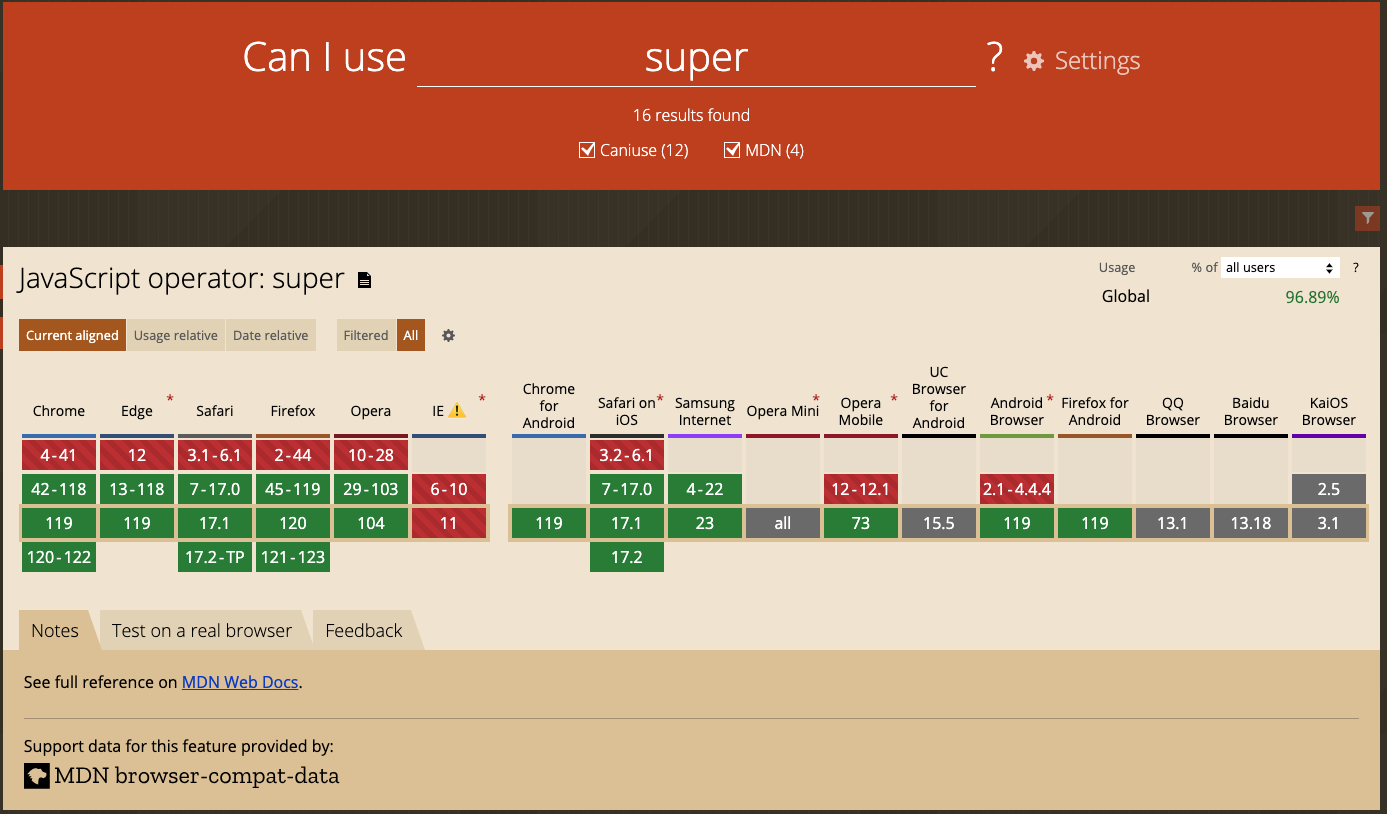
Task: Click Firefox version 121-123 cell
Action: (293, 557)
